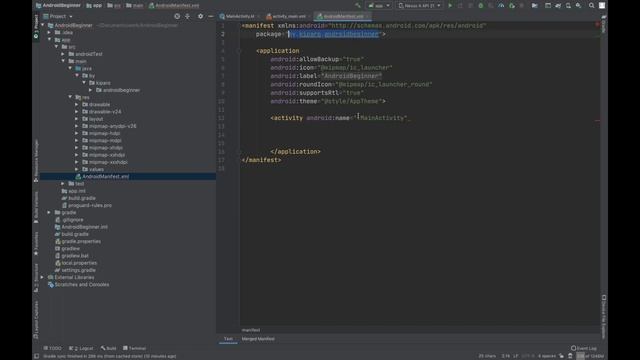Start debugging with the green bug icon

481,6
